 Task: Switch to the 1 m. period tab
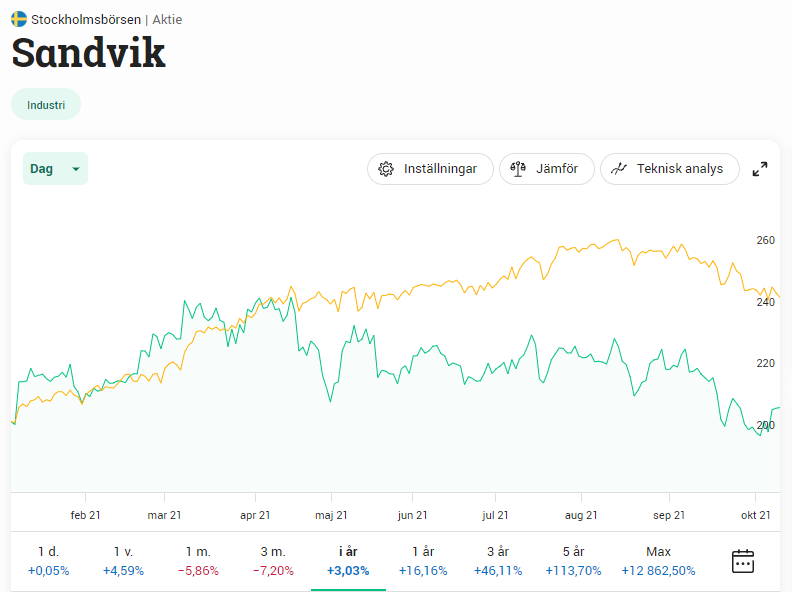(198, 561)
